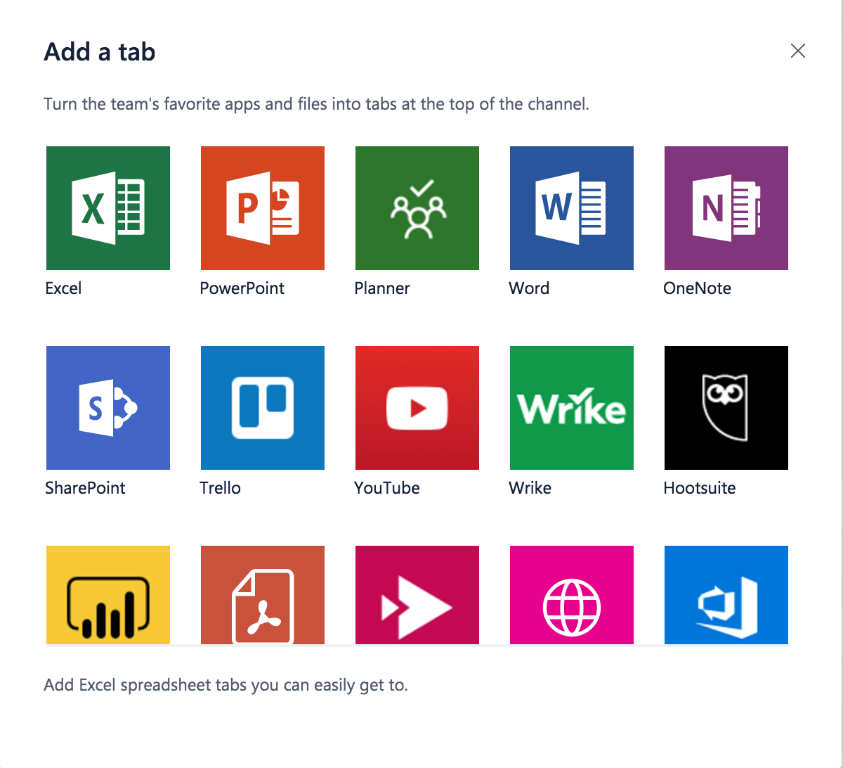The image size is (843, 768).
Task: Add the Planner tab tile
Action: pos(417,208)
